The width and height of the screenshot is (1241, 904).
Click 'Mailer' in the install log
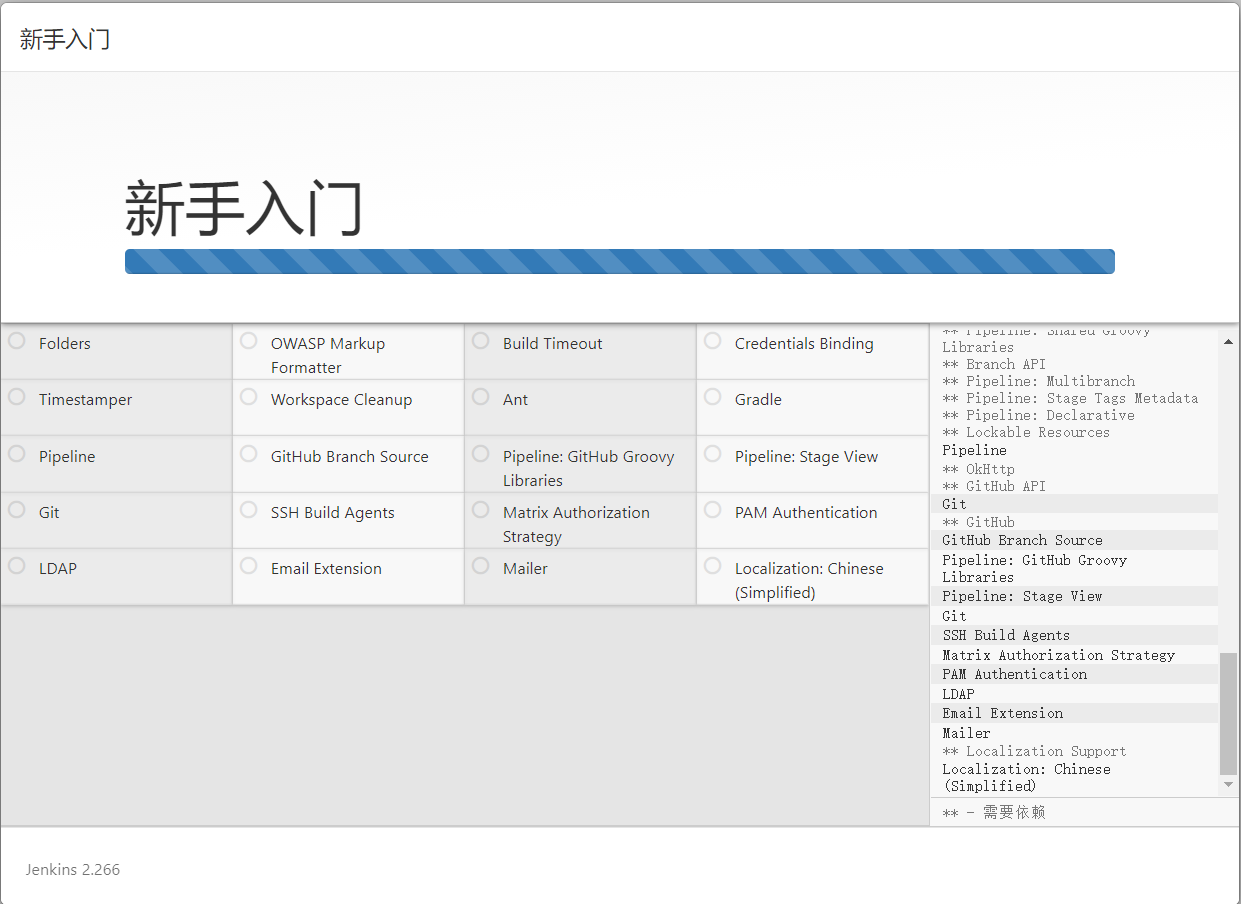click(x=966, y=734)
